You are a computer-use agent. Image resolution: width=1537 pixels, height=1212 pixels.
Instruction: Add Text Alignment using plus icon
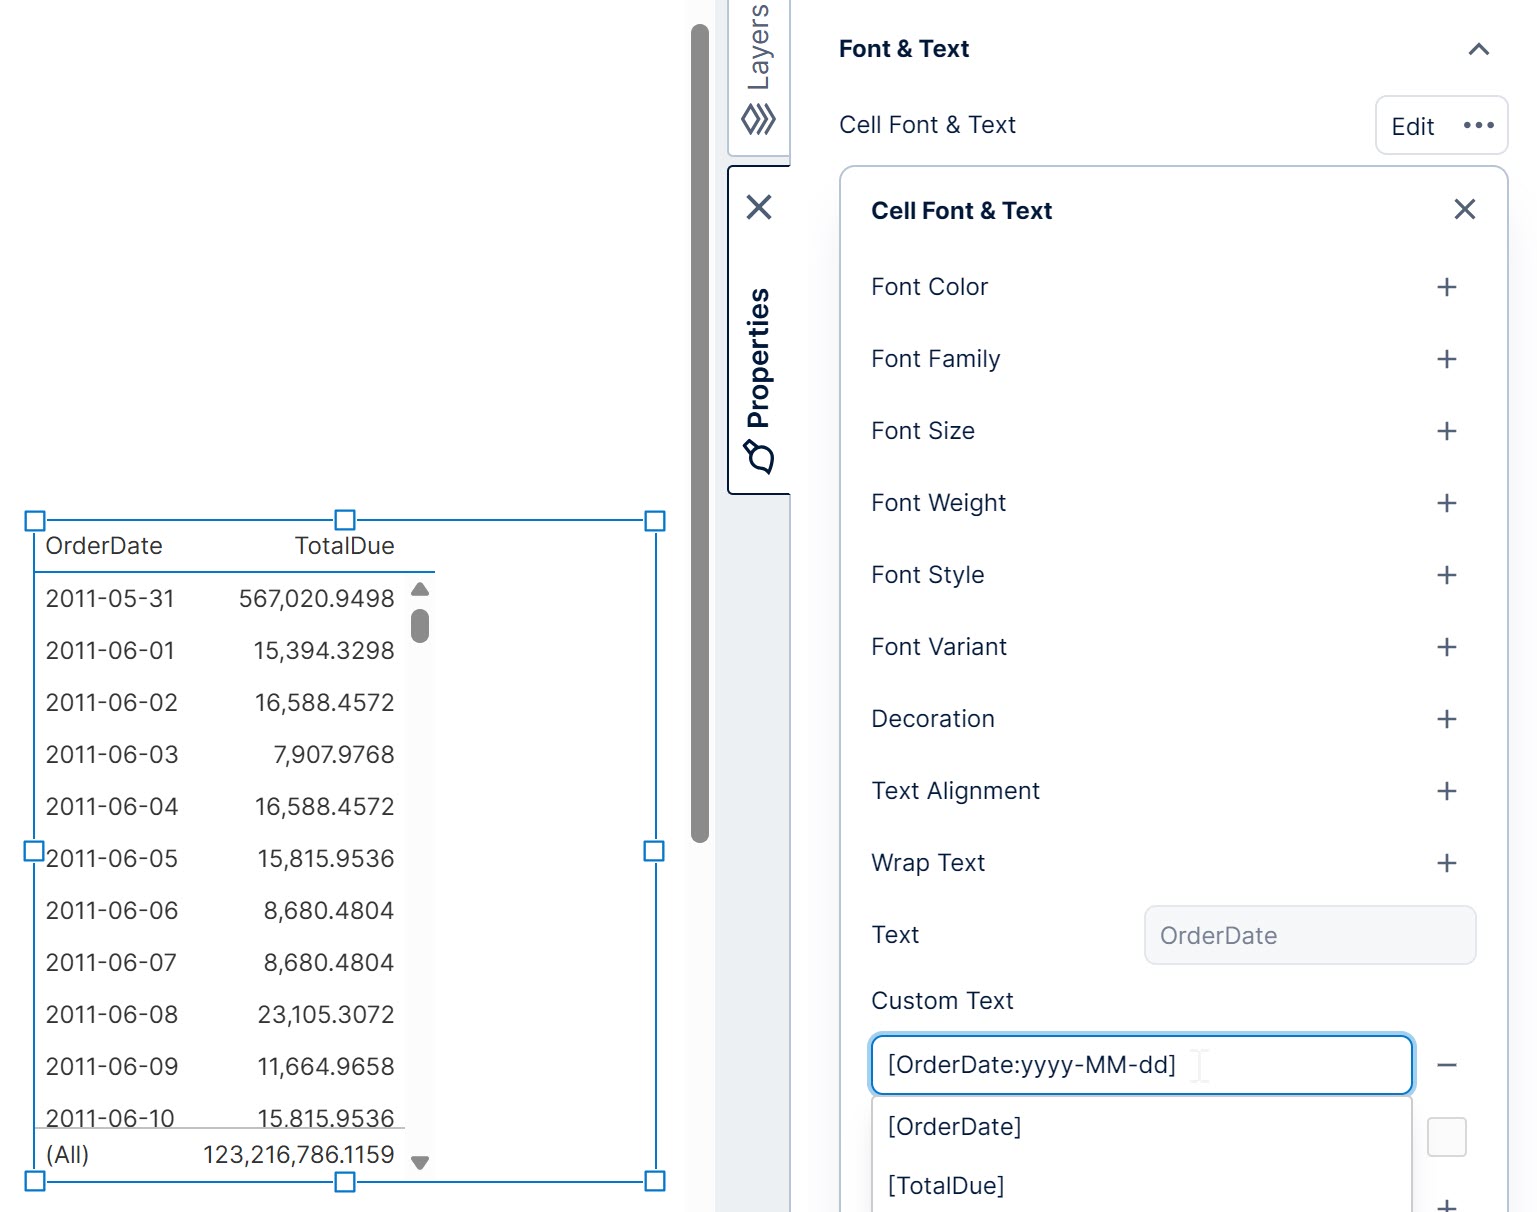click(1446, 791)
